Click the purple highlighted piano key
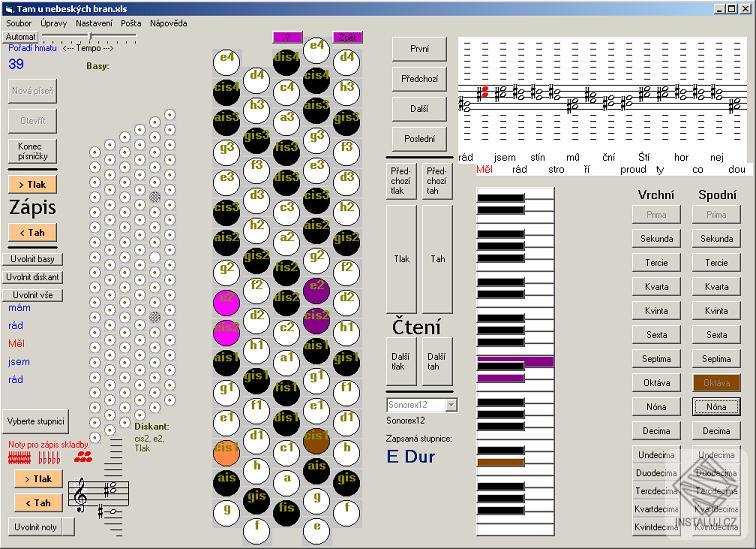 pyautogui.click(x=514, y=362)
